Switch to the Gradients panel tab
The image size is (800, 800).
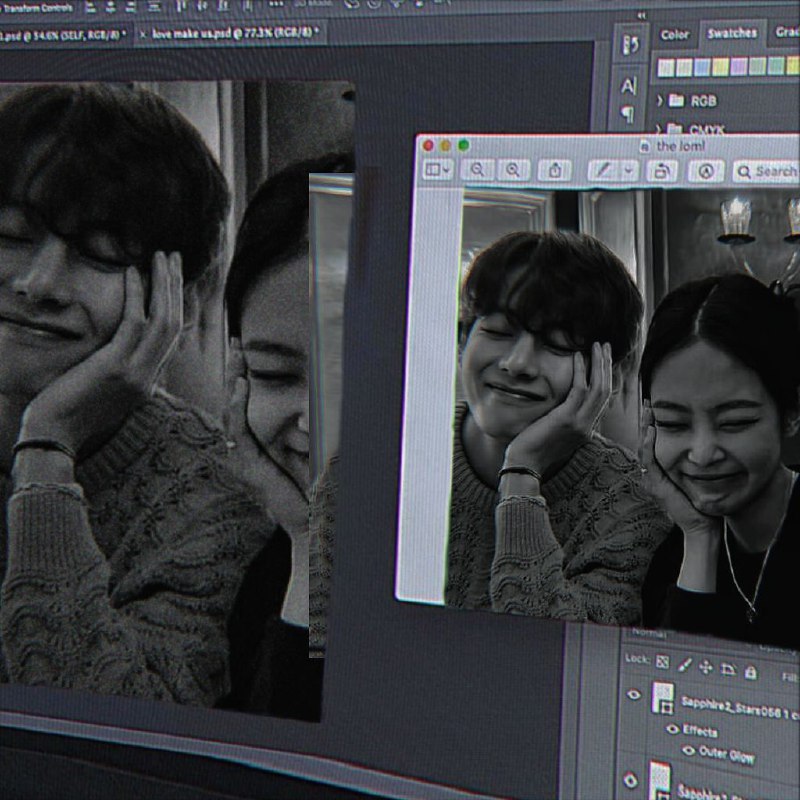787,32
